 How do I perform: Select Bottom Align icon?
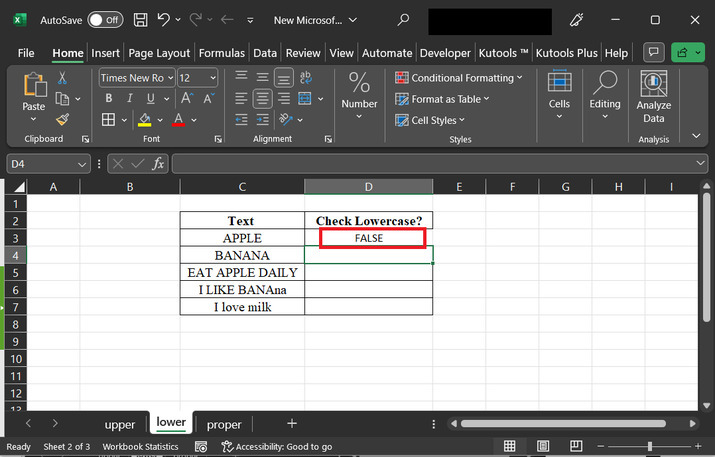pyautogui.click(x=284, y=78)
